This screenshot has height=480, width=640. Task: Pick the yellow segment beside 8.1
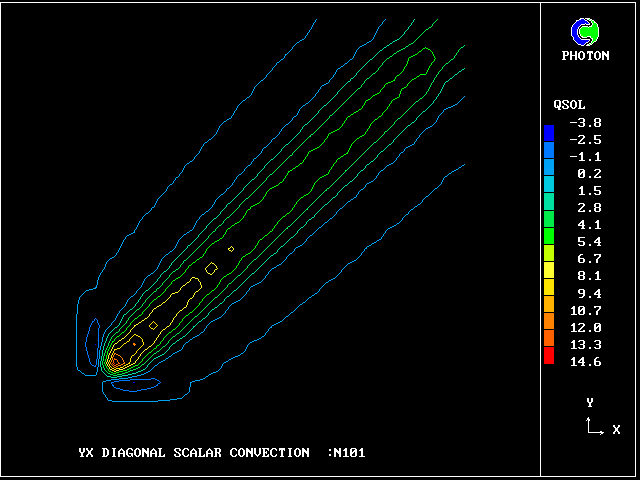(549, 276)
